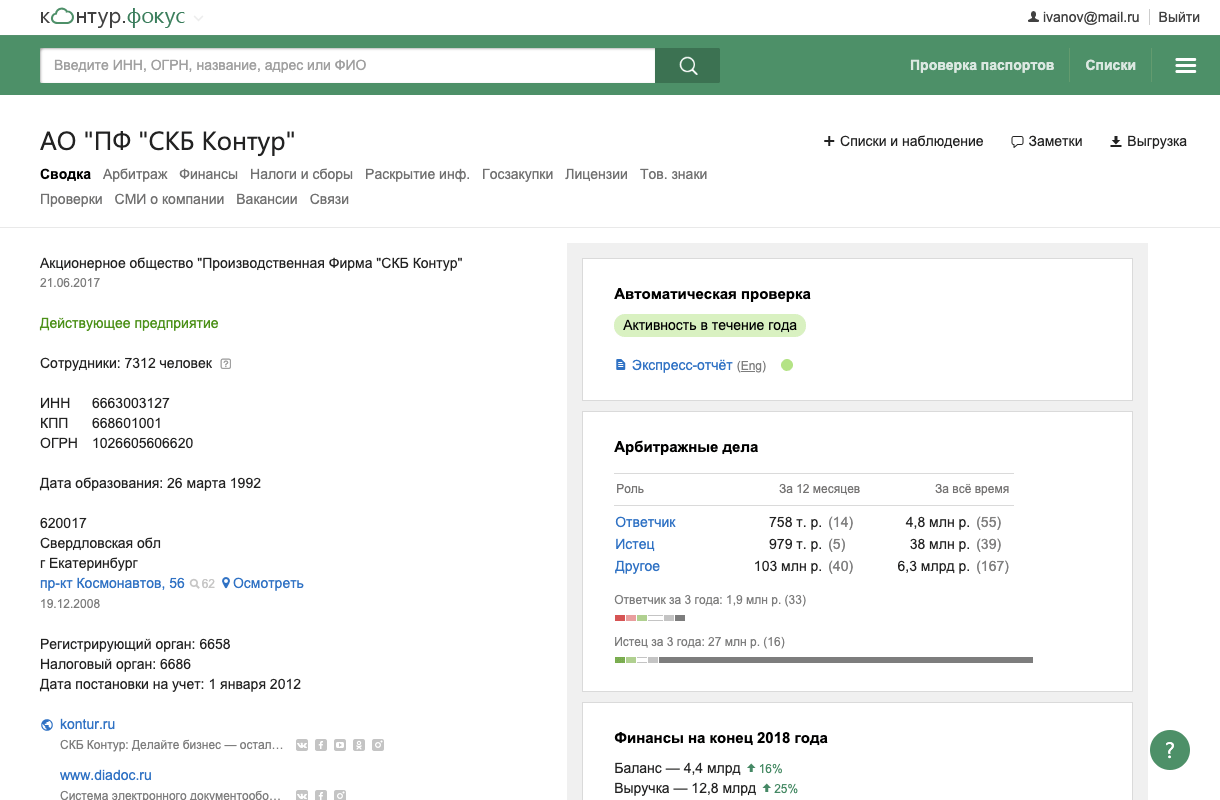Open the Экспресс-отчёт report
Image resolution: width=1220 pixels, height=800 pixels.
tap(674, 365)
